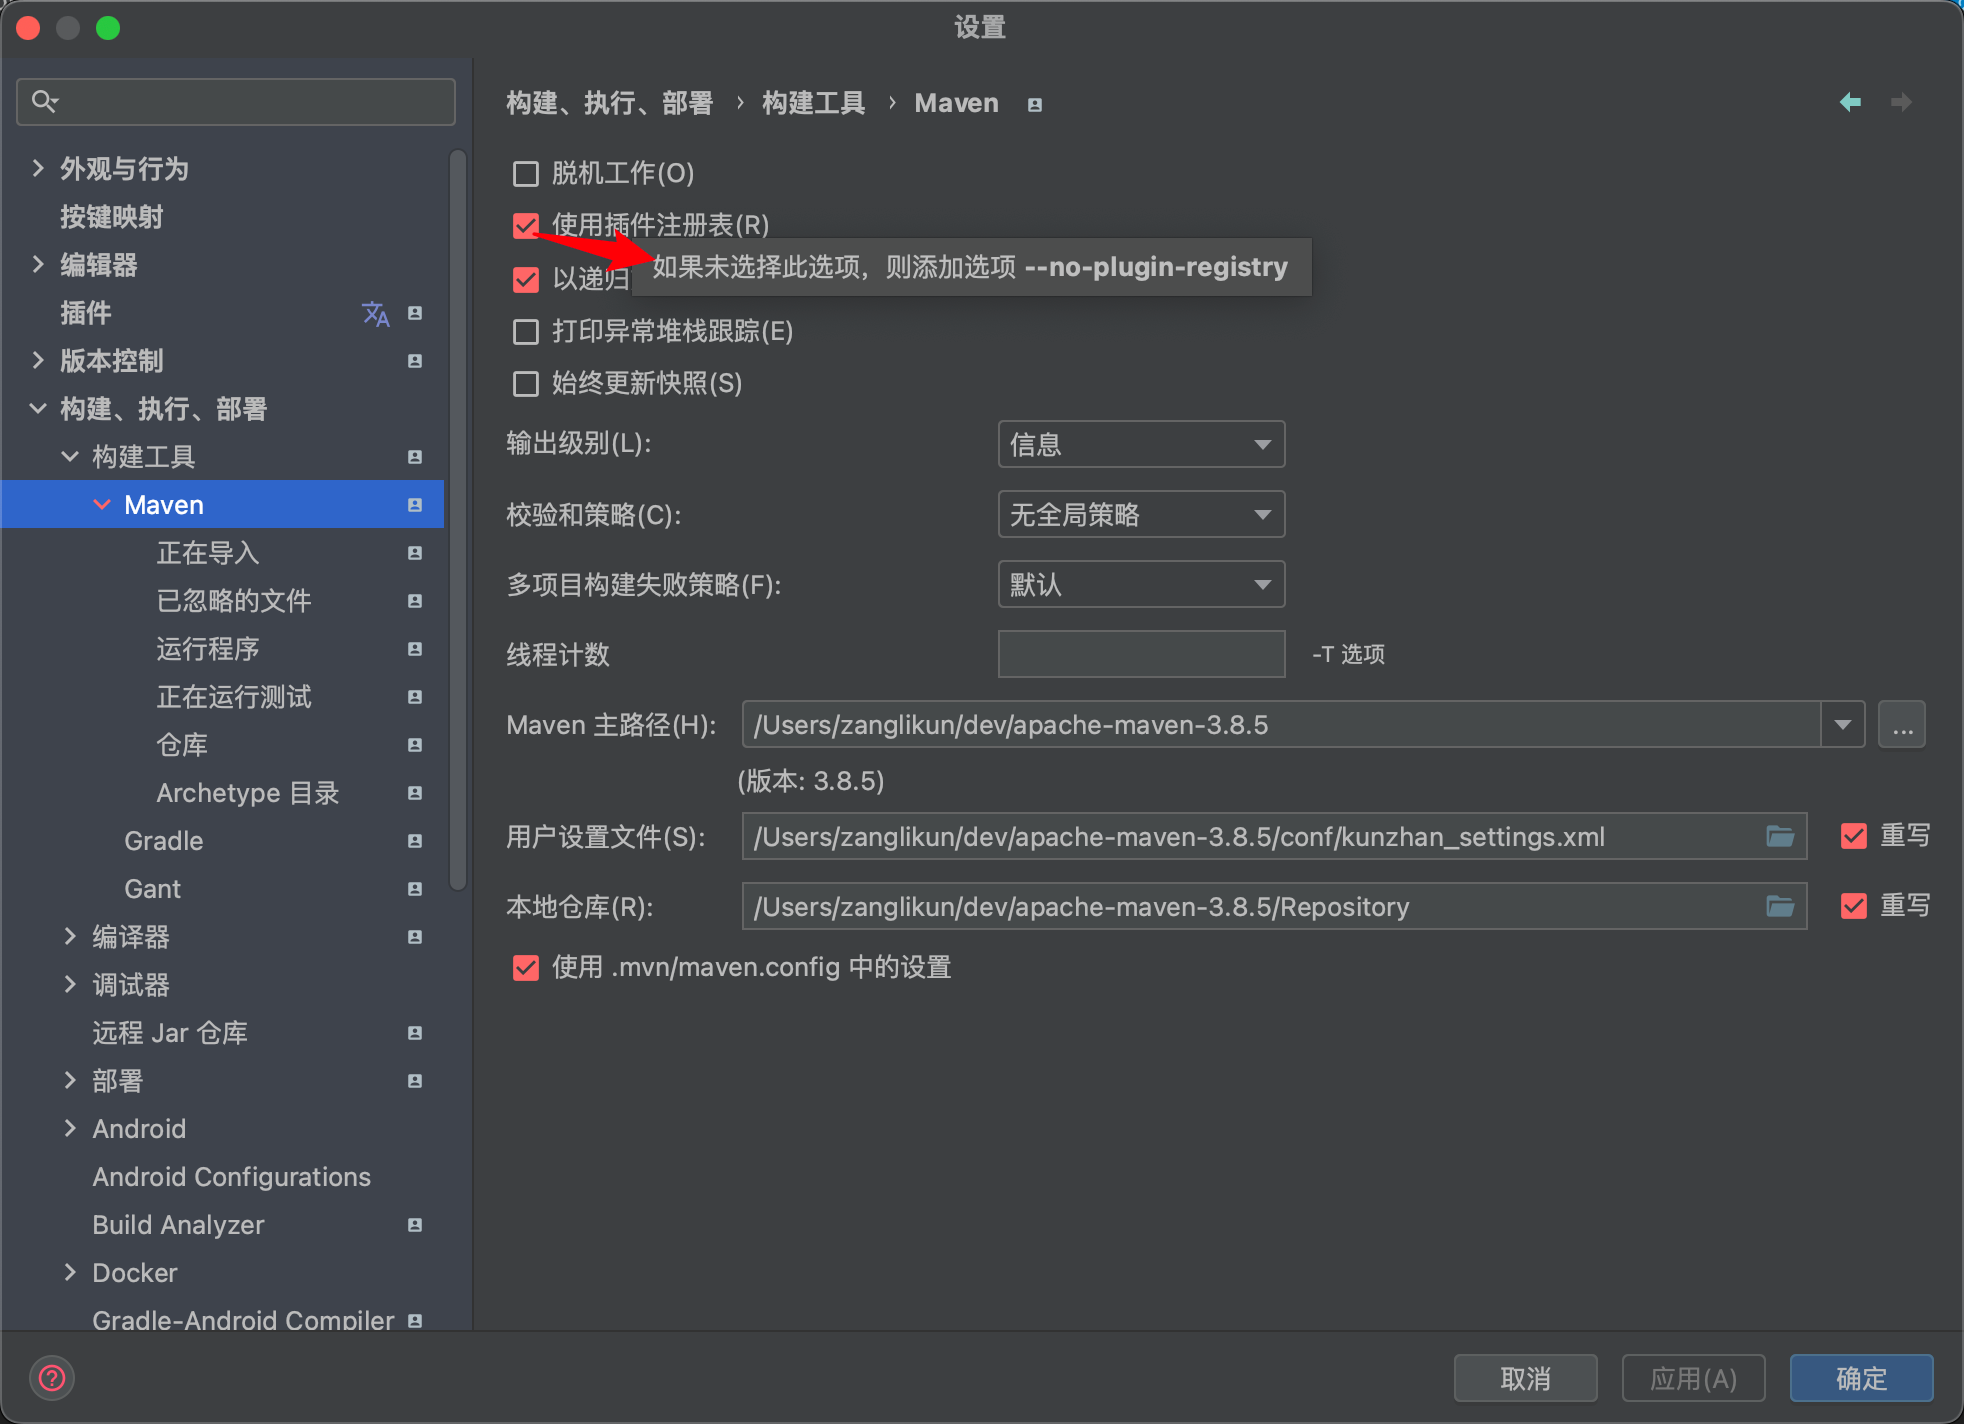Click the help question mark icon
The width and height of the screenshot is (1964, 1424).
[x=52, y=1379]
